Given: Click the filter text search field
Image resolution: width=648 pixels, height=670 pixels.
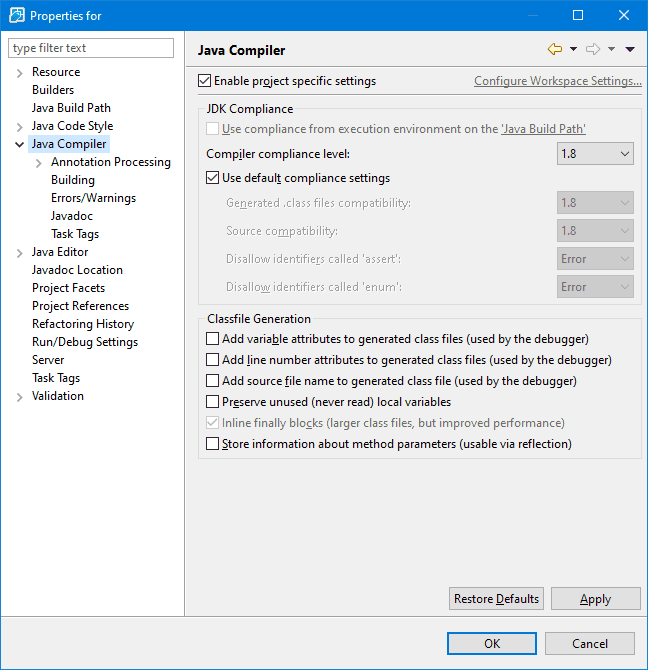Looking at the screenshot, I should tap(91, 48).
